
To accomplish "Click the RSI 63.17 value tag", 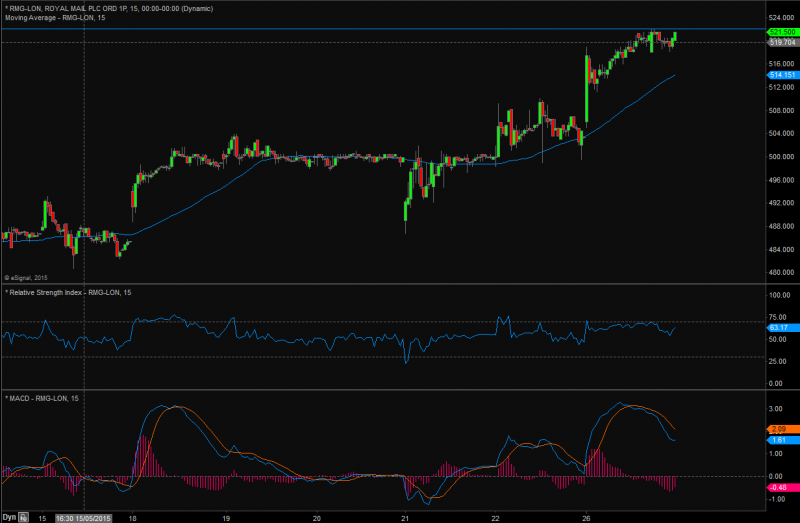I will tap(780, 327).
